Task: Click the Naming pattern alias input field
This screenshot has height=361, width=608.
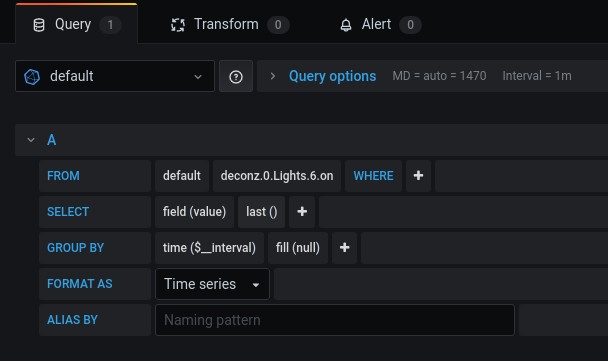Action: (335, 320)
